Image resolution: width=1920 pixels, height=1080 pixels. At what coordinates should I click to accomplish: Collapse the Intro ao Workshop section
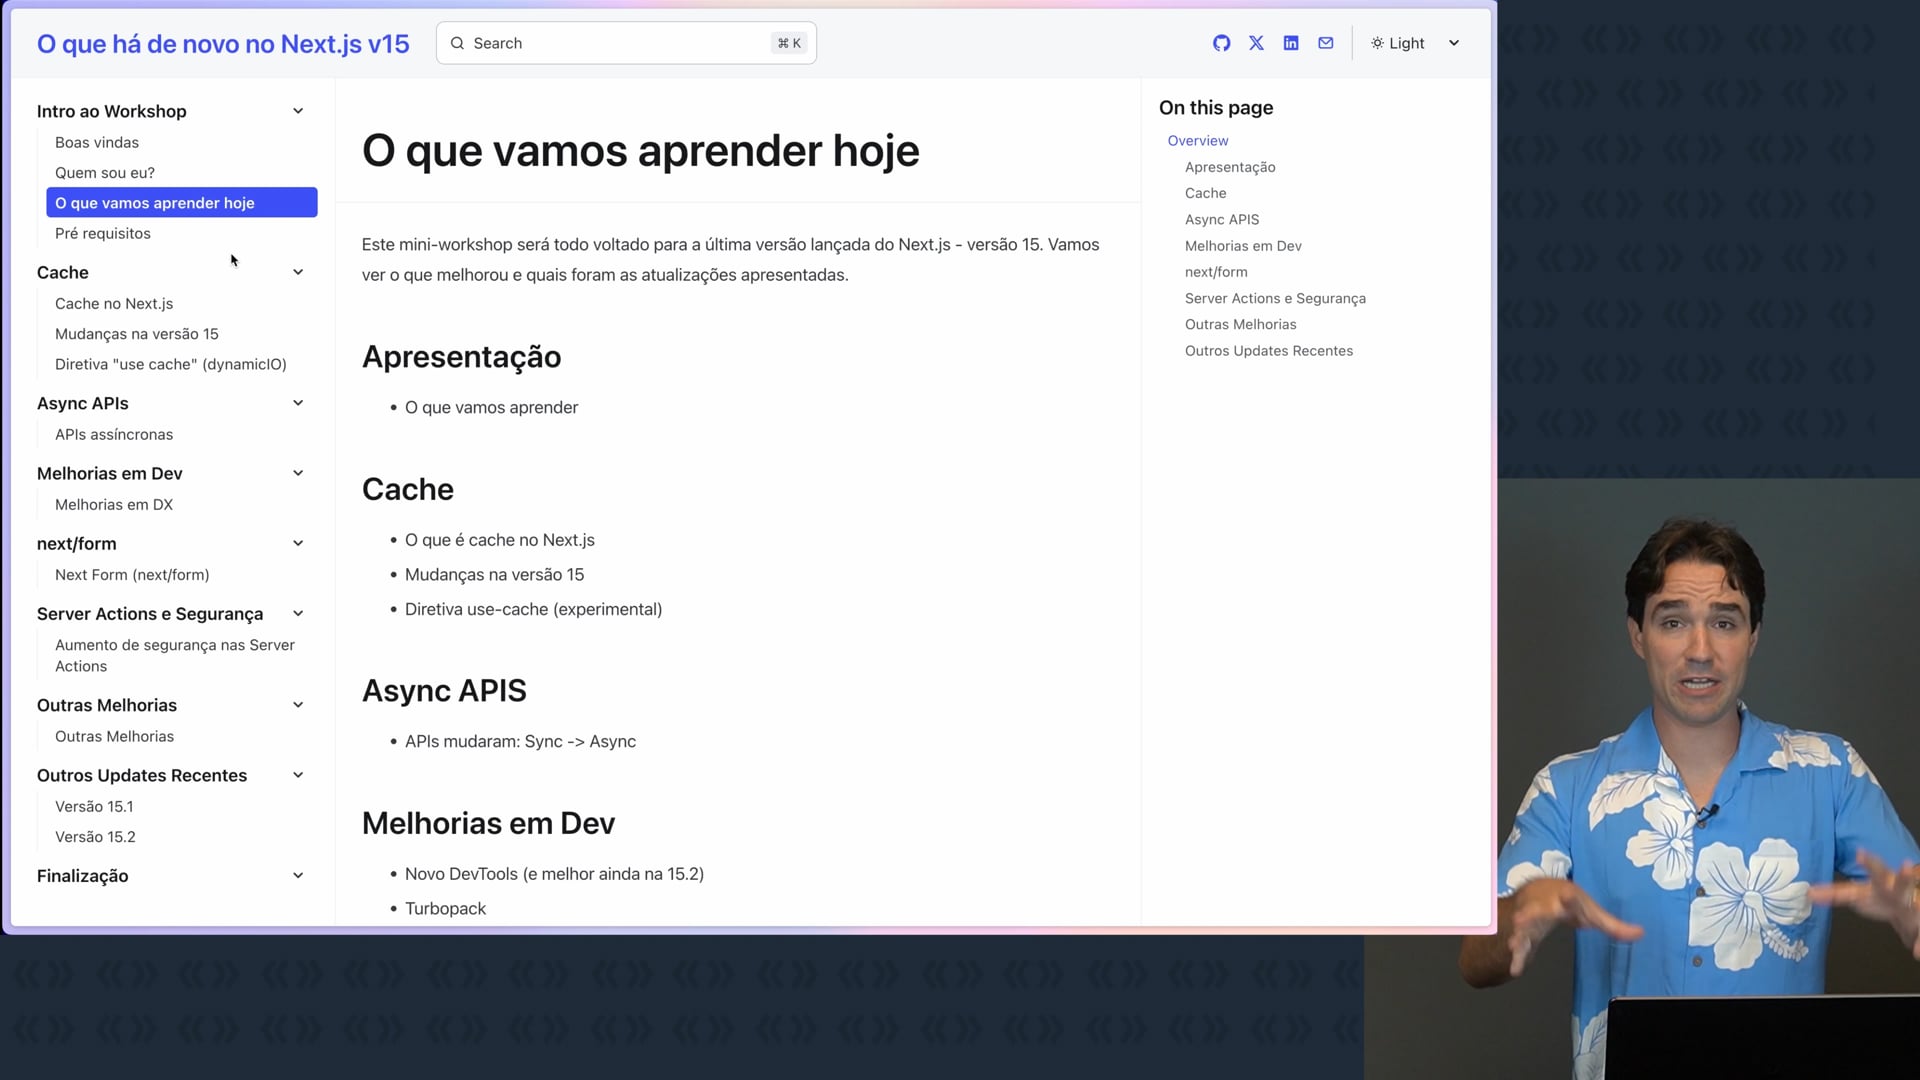pyautogui.click(x=298, y=111)
